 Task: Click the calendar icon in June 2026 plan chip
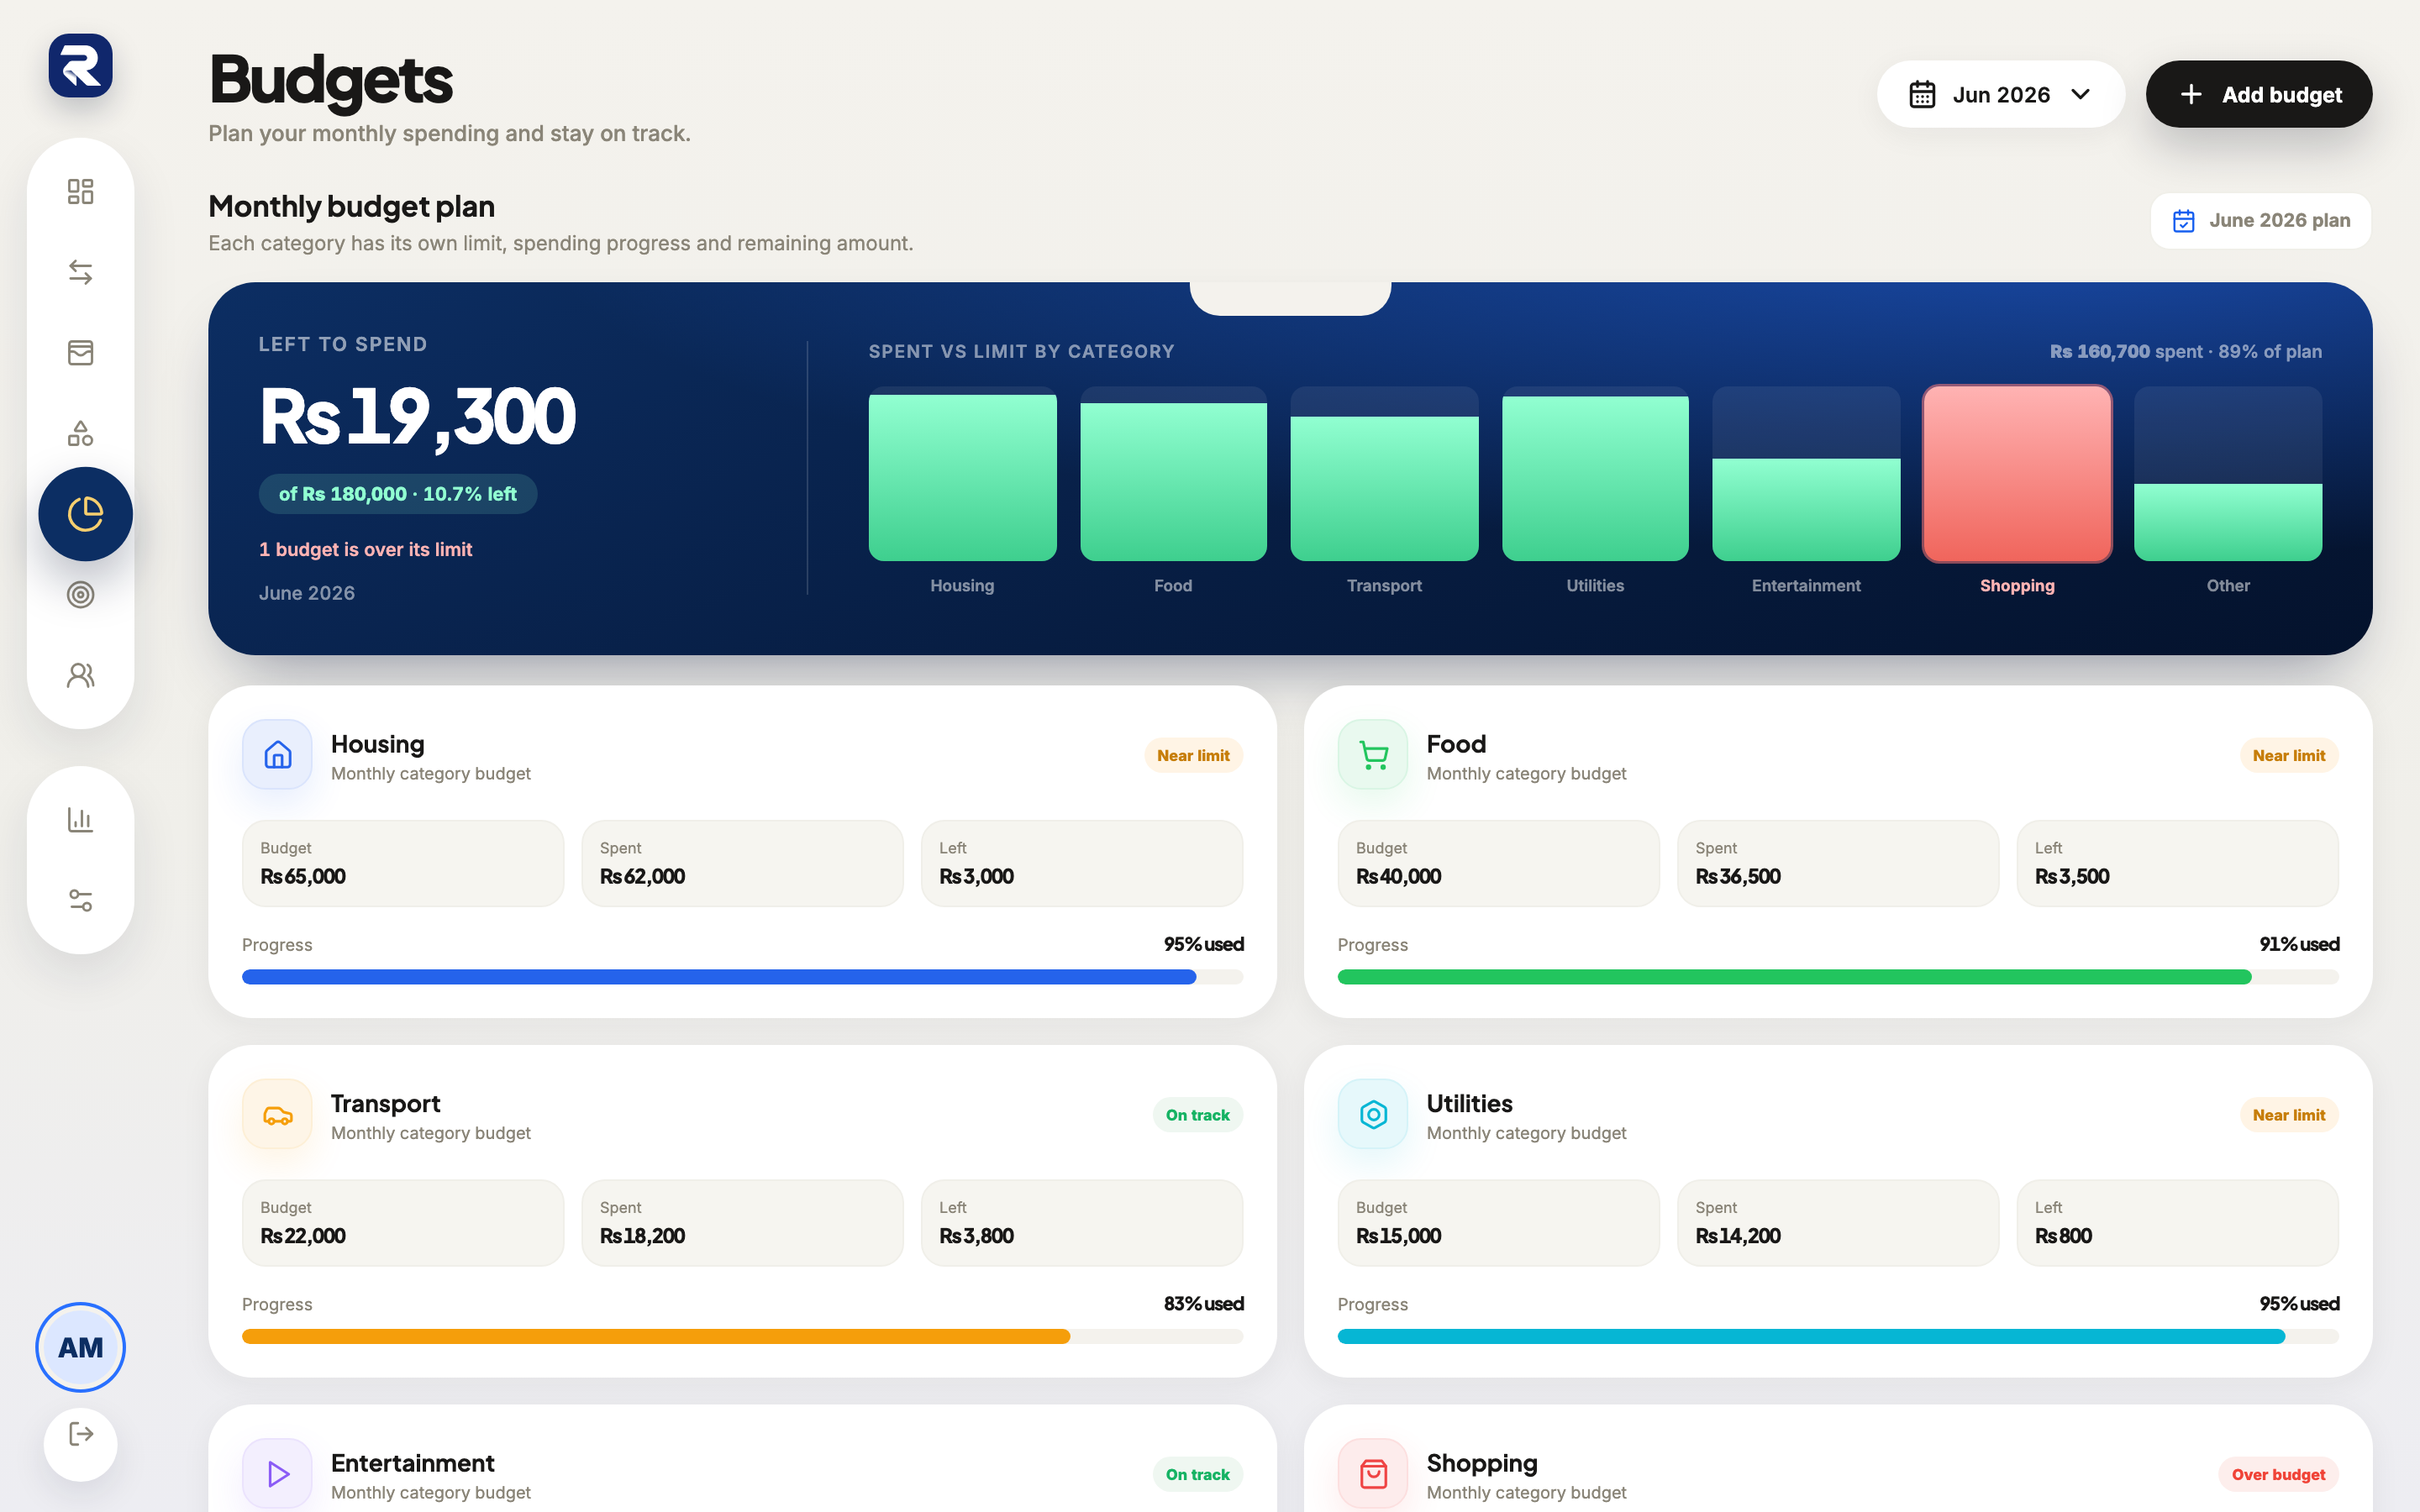pos(2184,221)
